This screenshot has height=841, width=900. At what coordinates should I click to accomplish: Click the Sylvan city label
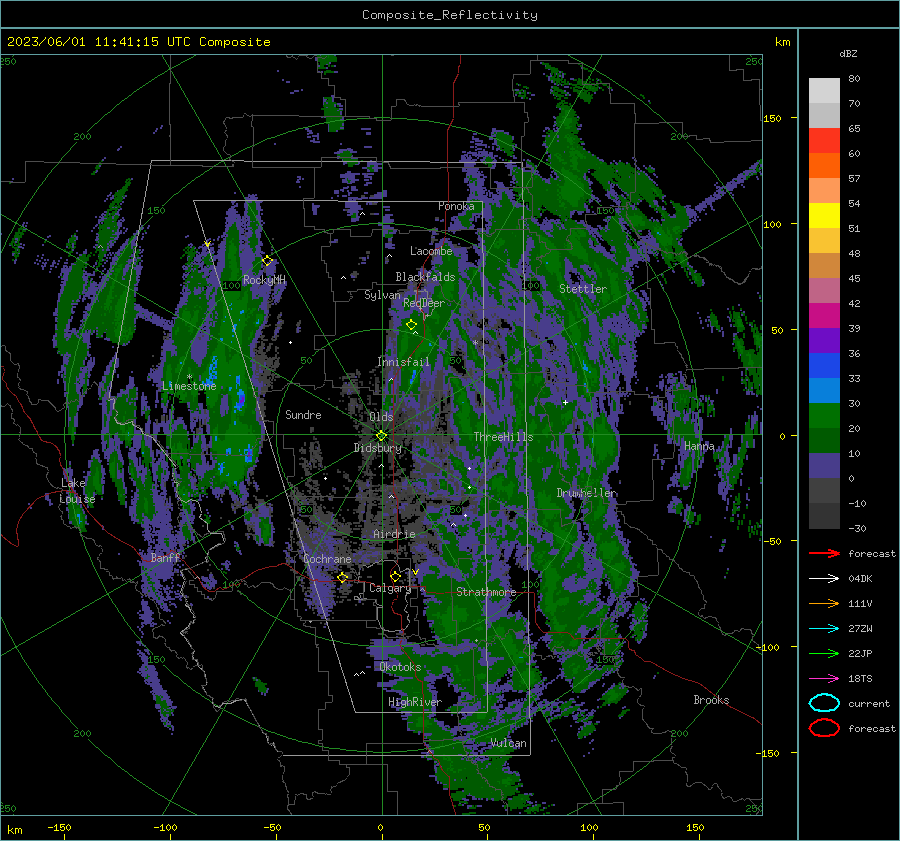(382, 295)
